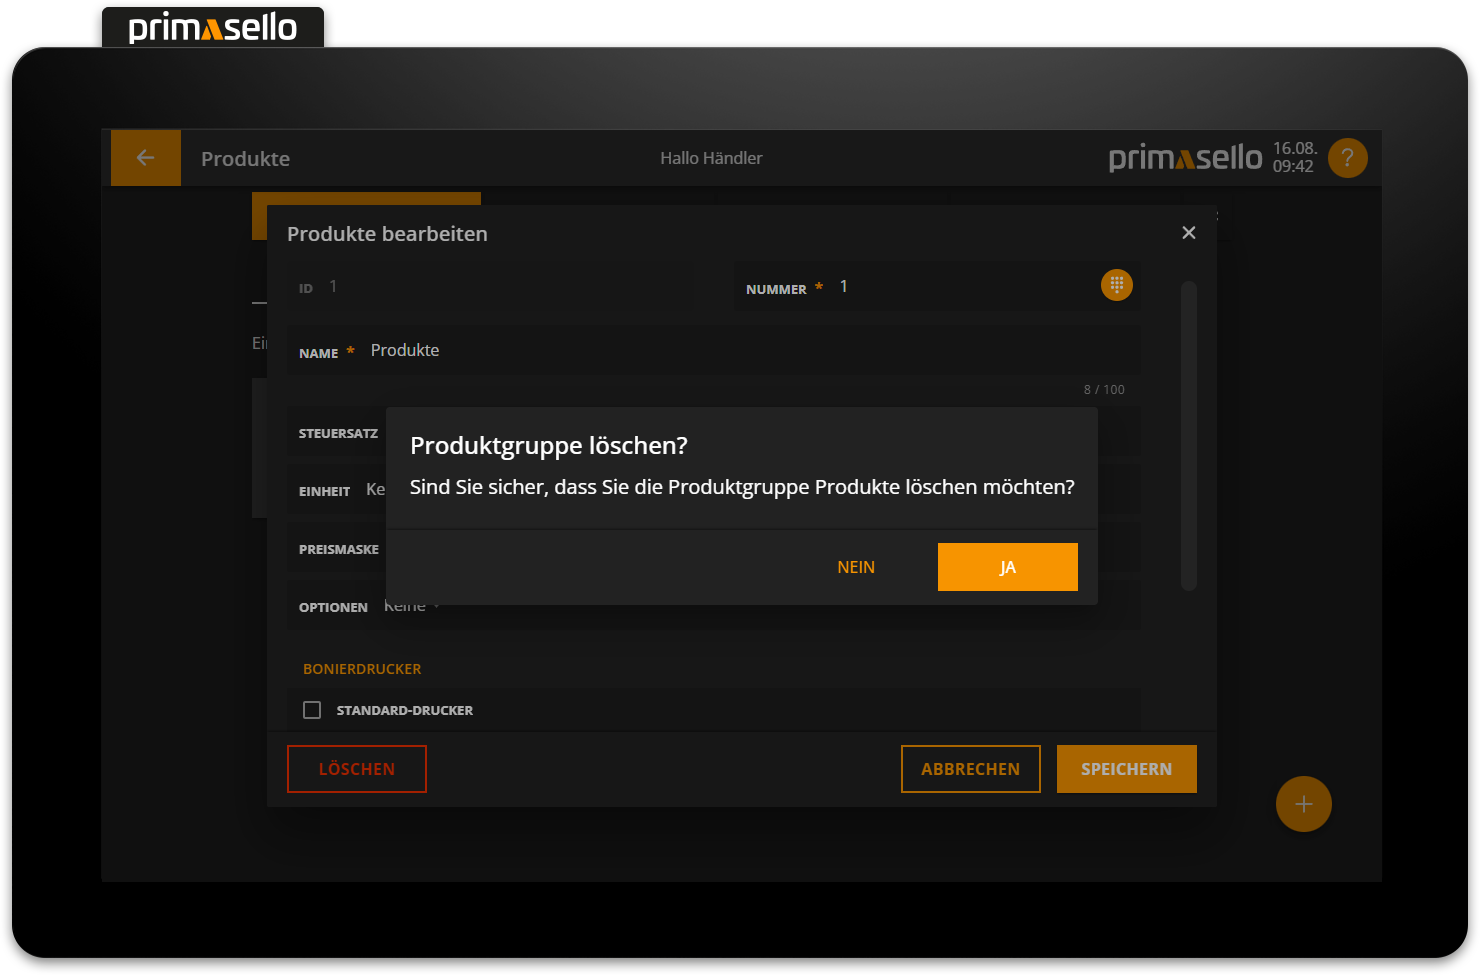The image size is (1480, 975).
Task: Add a new entry with the plus button
Action: [1303, 803]
